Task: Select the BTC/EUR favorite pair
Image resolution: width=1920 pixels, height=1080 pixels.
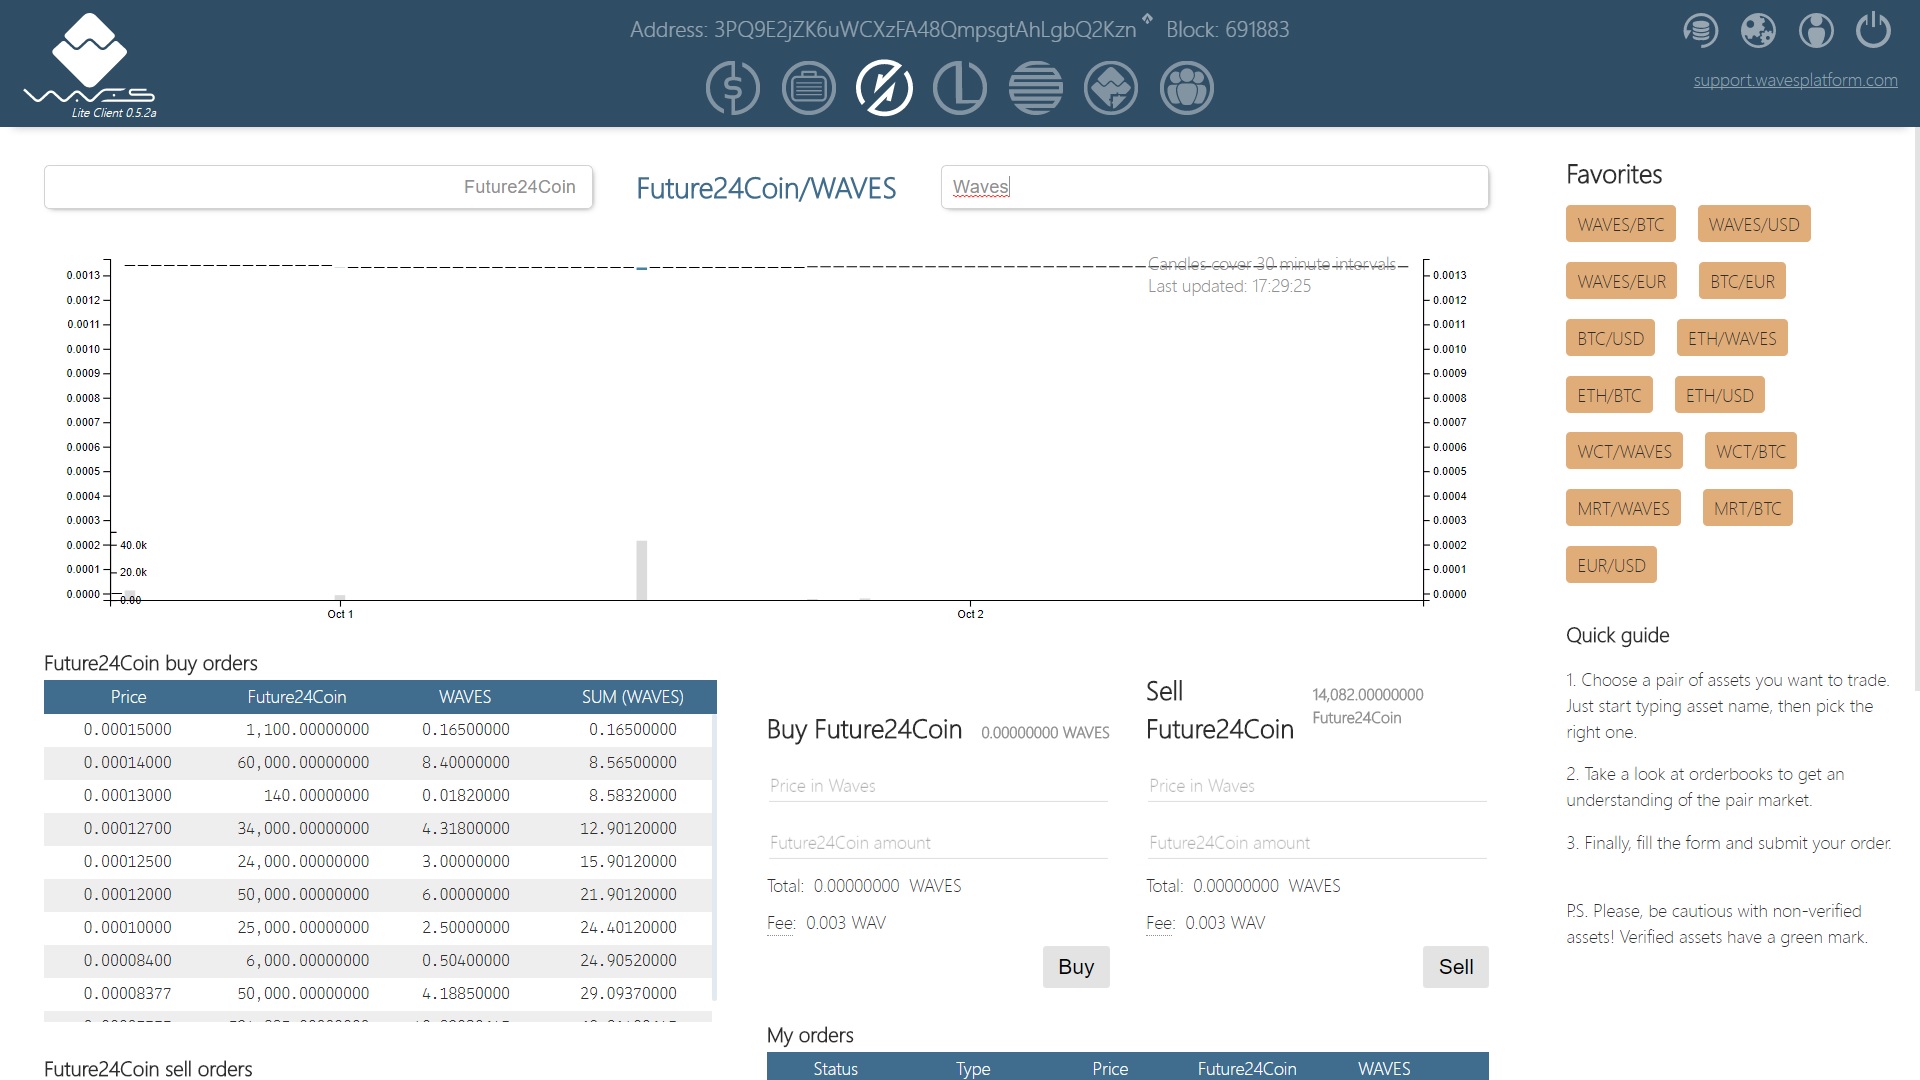Action: coord(1742,281)
